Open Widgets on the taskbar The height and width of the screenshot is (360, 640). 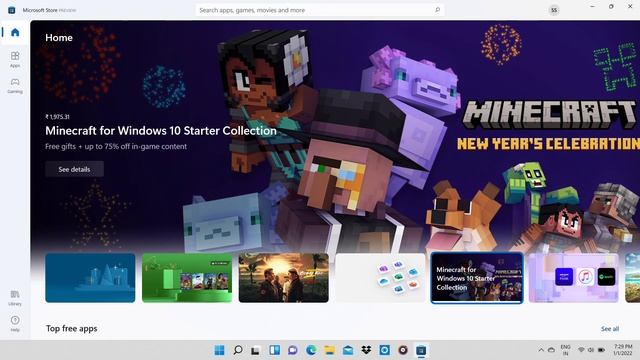point(274,350)
